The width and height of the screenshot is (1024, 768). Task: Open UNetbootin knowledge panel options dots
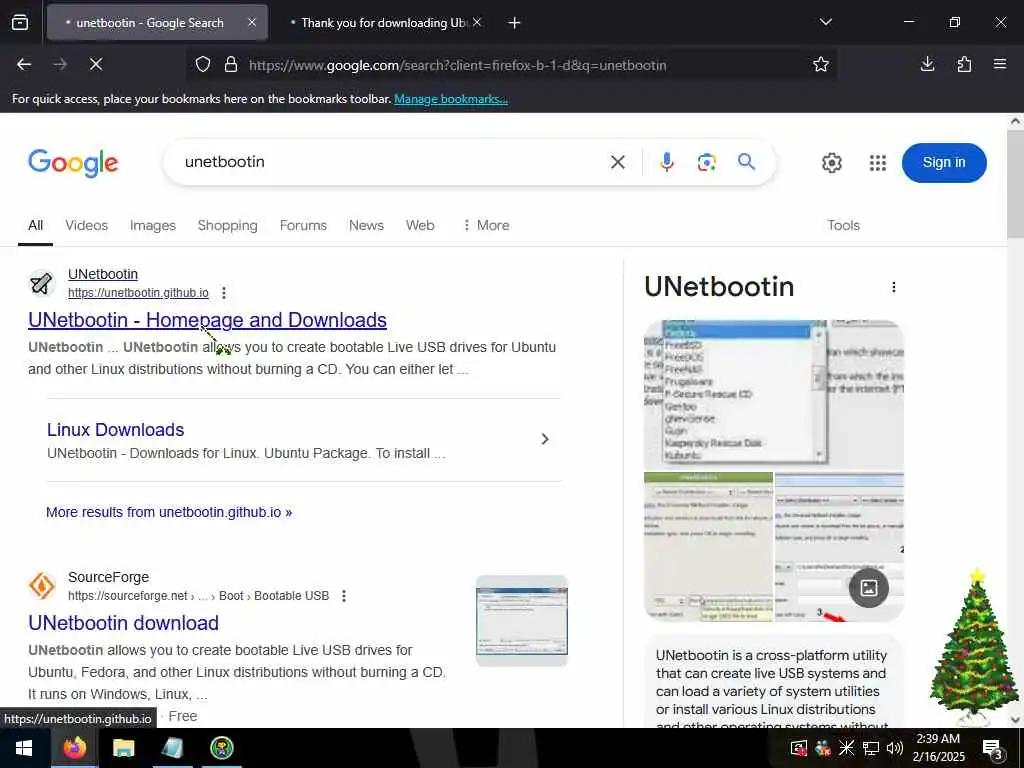point(893,287)
